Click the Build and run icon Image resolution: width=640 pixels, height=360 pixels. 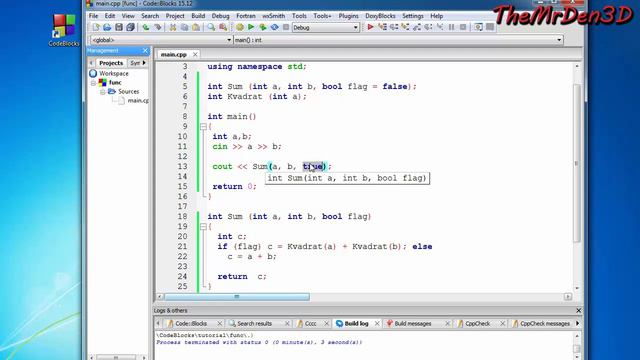click(263, 27)
